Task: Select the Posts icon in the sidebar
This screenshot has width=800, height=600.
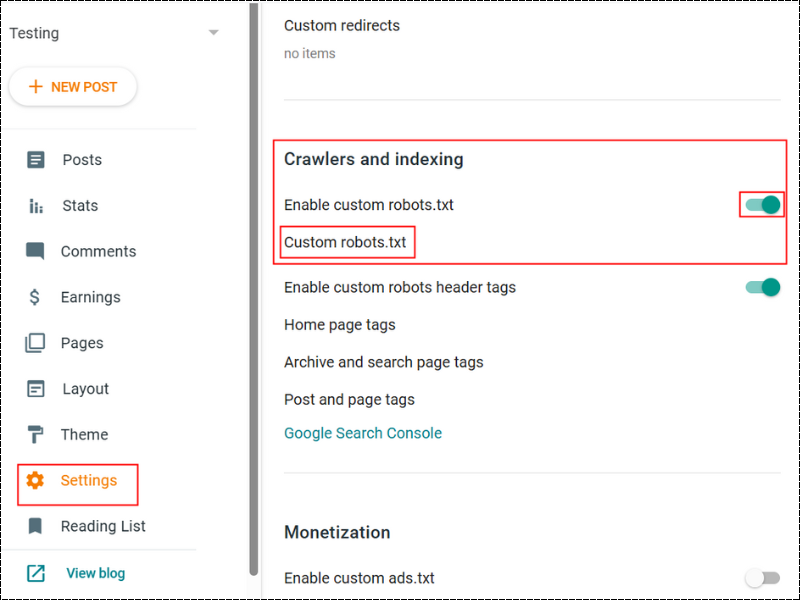Action: (36, 159)
